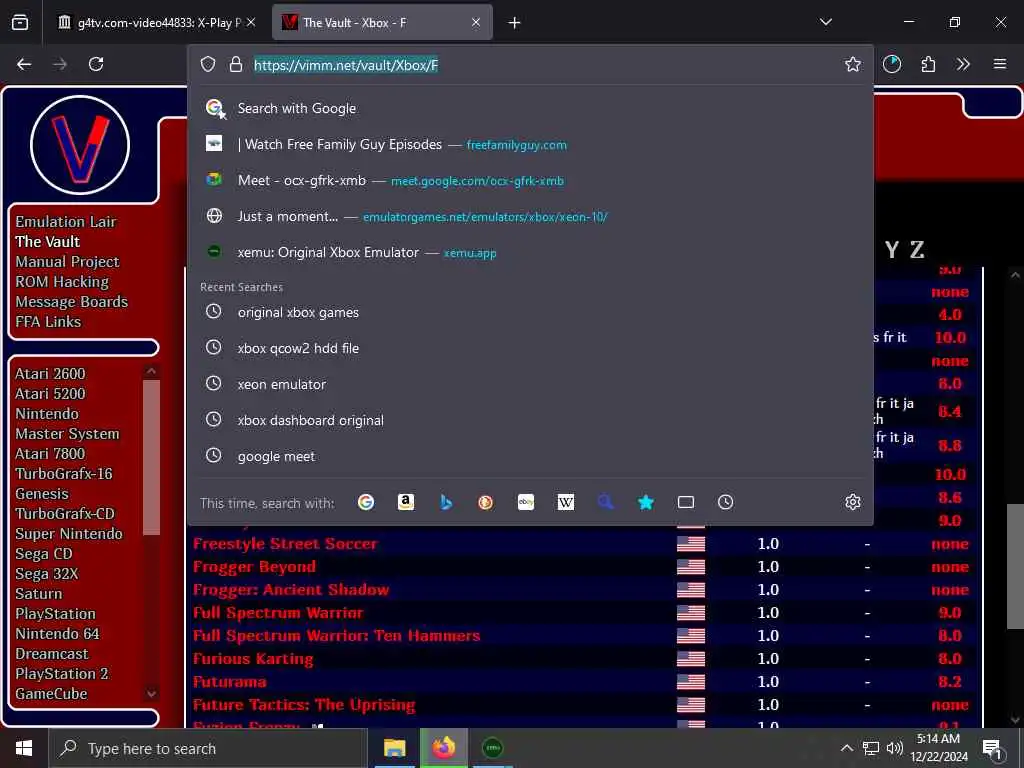The image size is (1024, 768).
Task: Open the Super Nintendo system link
Action: tap(69, 534)
